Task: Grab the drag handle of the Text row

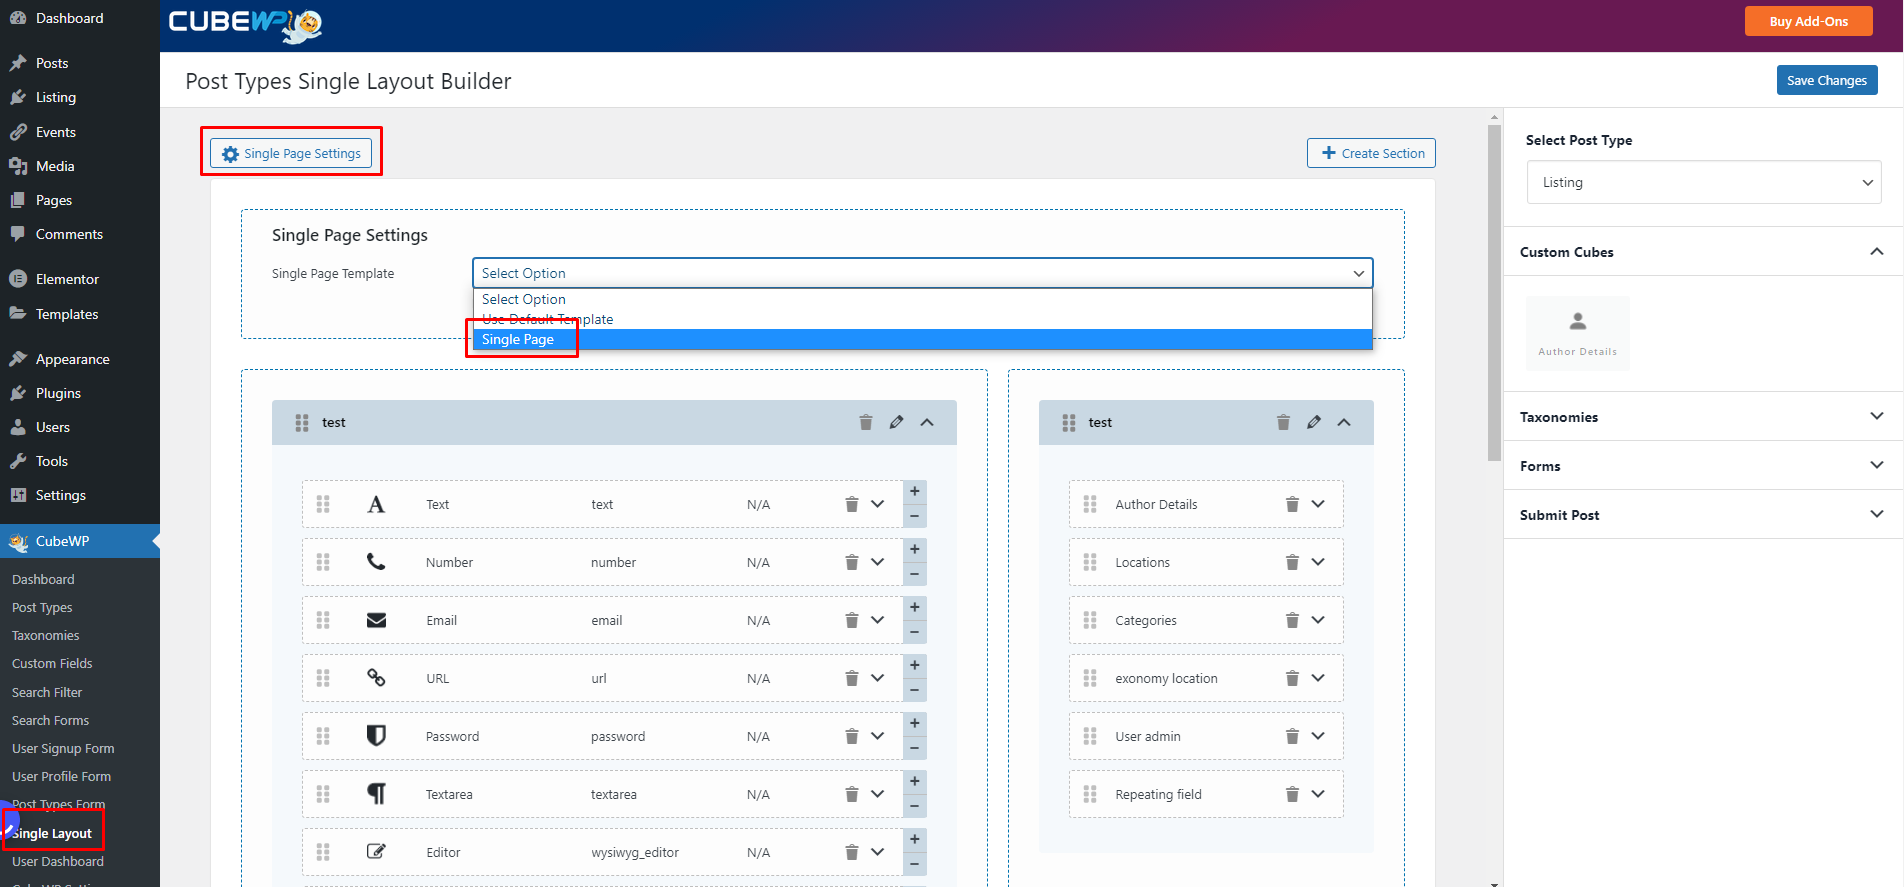Action: click(x=323, y=504)
